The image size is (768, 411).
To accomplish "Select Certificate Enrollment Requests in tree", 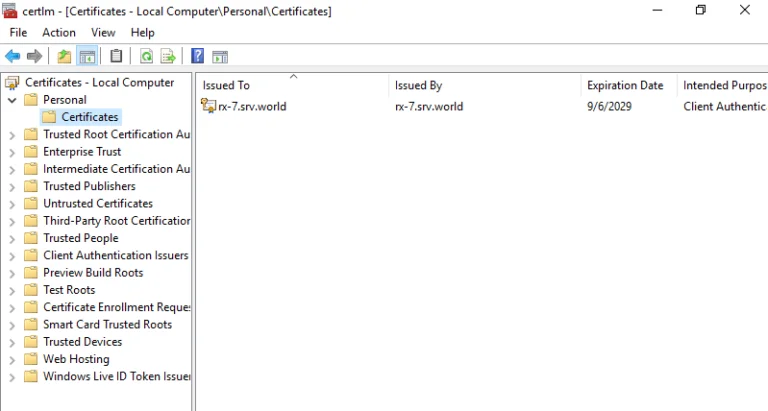I will pyautogui.click(x=117, y=307).
